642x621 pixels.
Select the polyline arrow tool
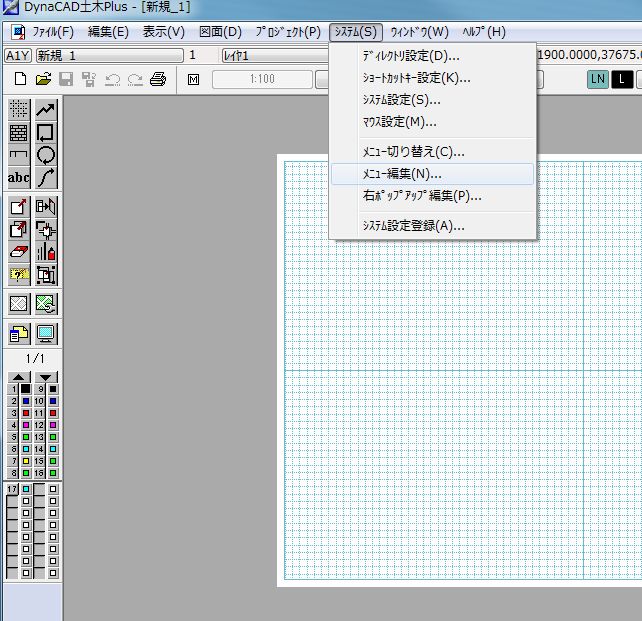(x=45, y=109)
